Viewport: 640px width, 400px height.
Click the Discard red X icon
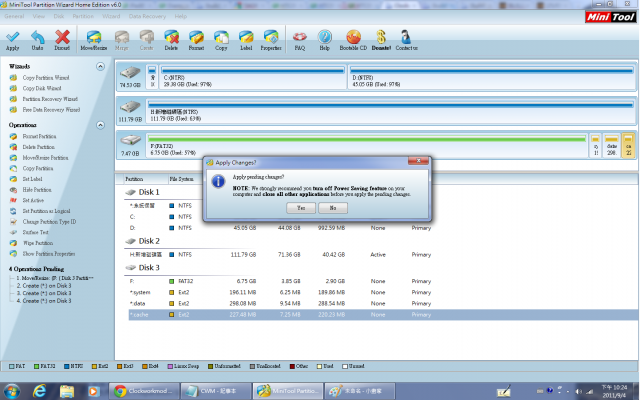click(x=62, y=40)
